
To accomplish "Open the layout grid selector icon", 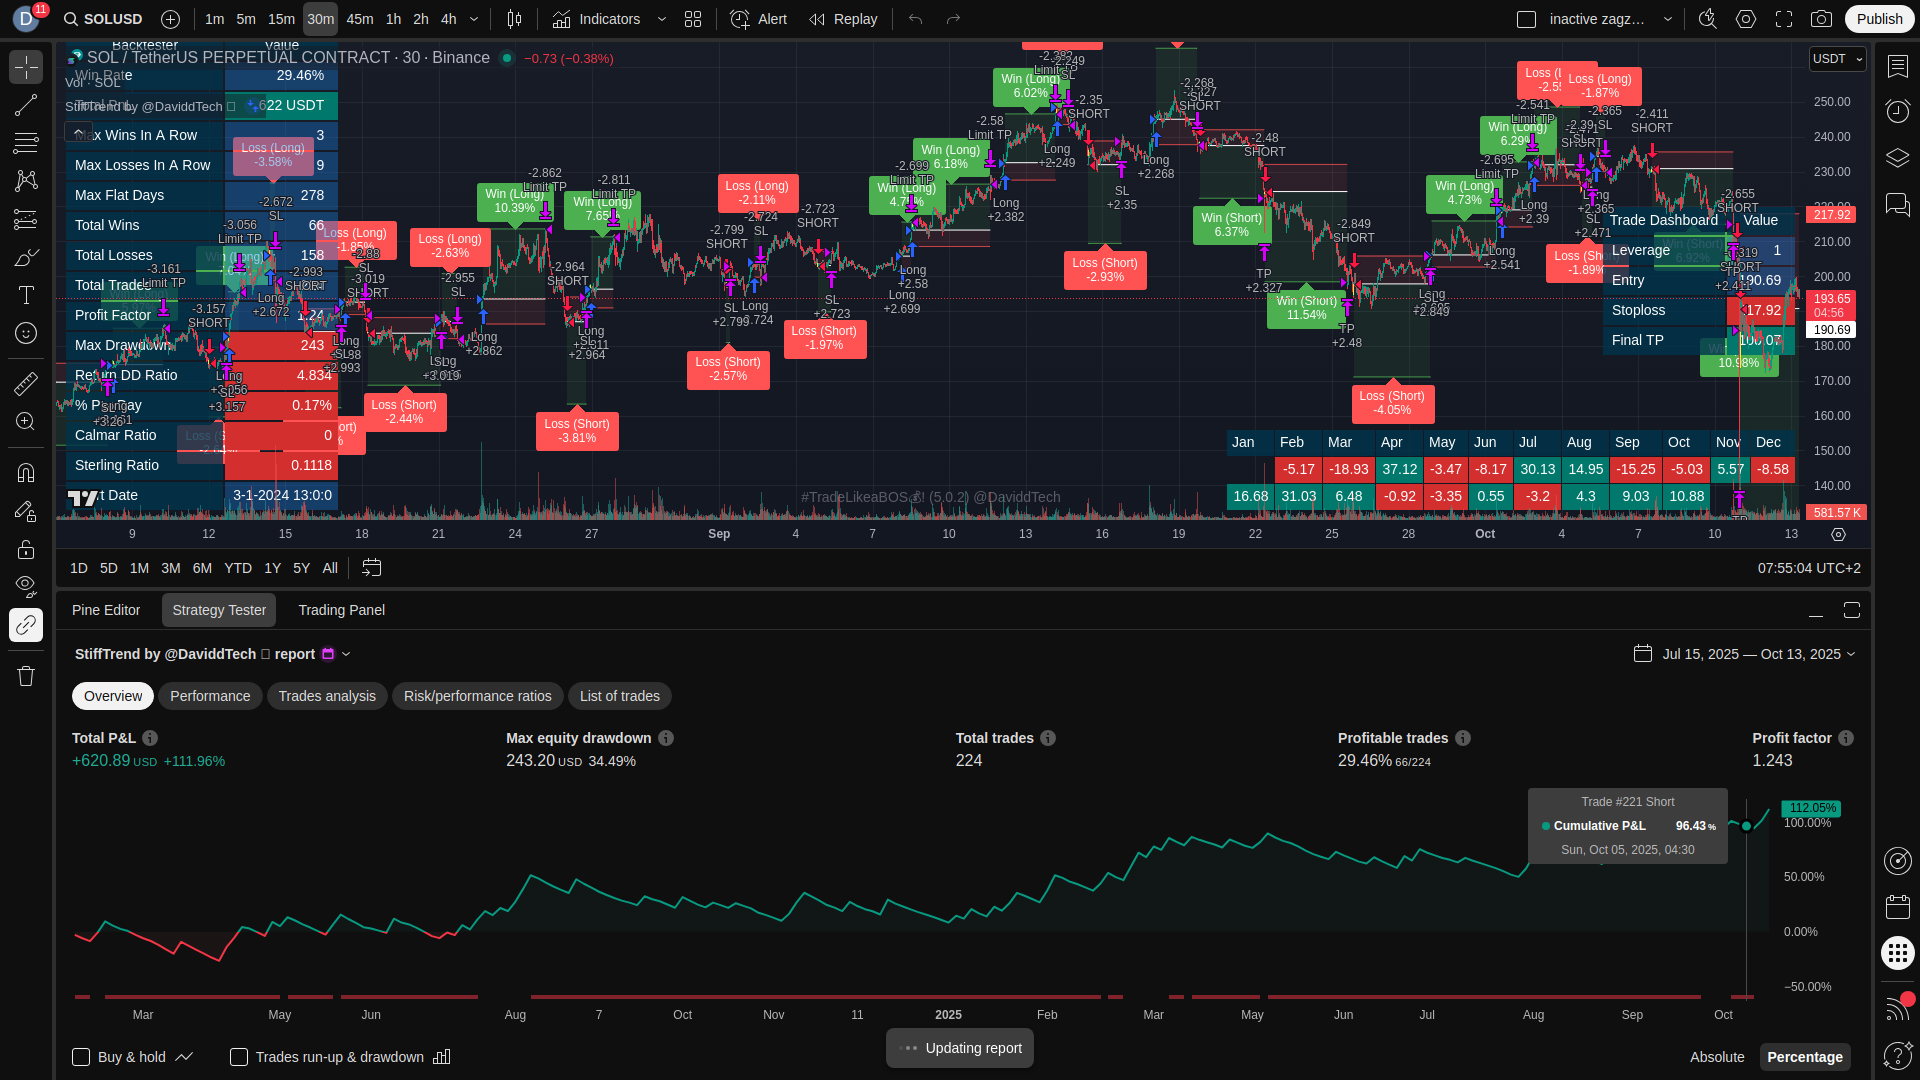I will click(693, 19).
